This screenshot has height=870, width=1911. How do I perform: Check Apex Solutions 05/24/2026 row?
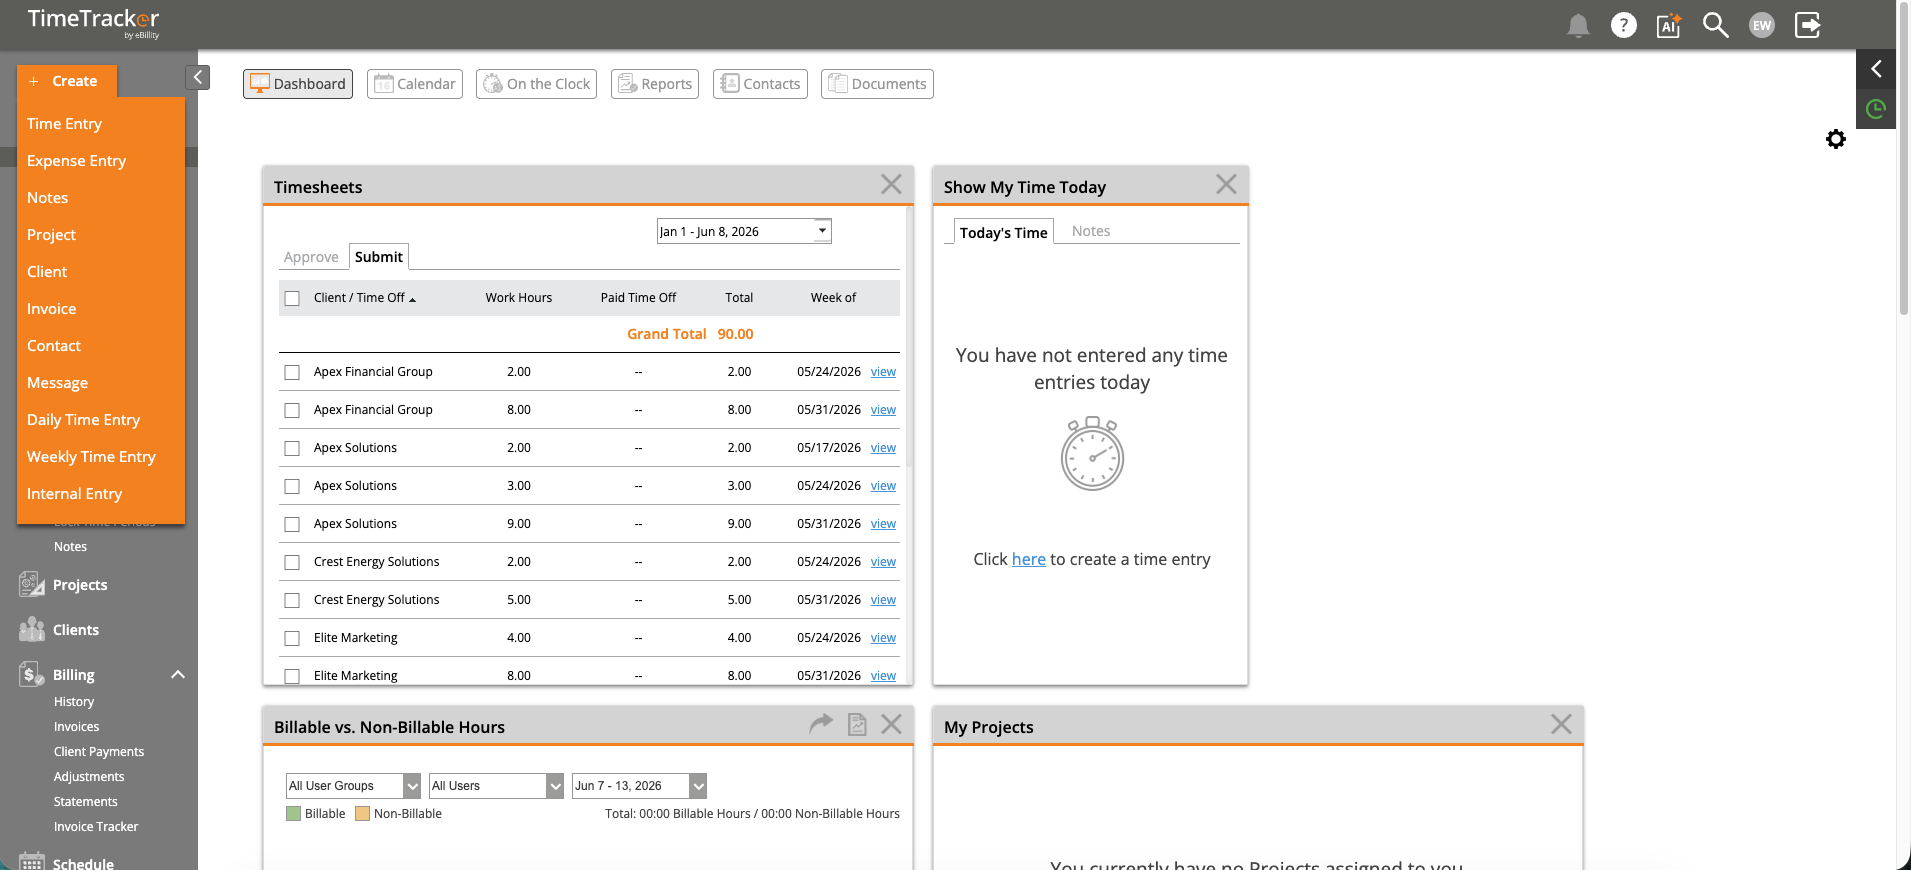pos(292,486)
